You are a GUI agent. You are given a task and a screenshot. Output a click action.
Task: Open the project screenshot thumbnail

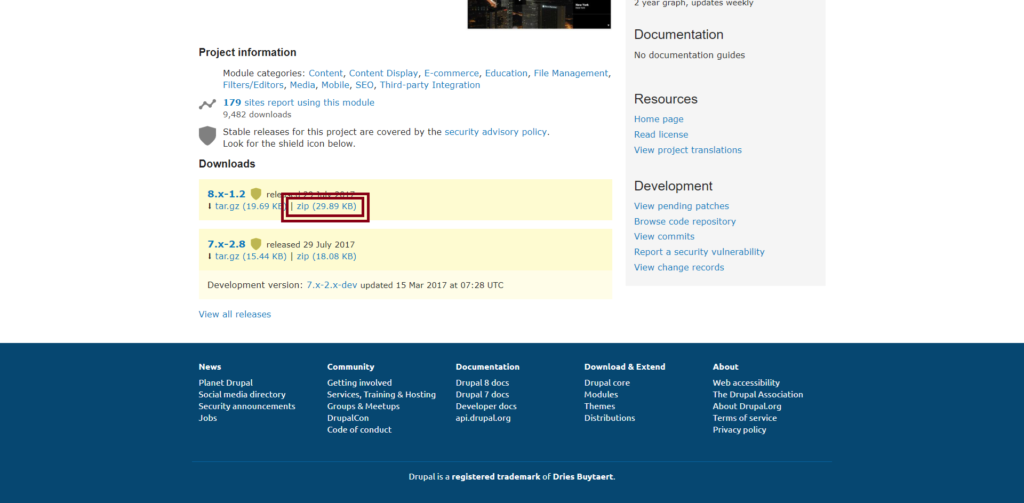539,14
